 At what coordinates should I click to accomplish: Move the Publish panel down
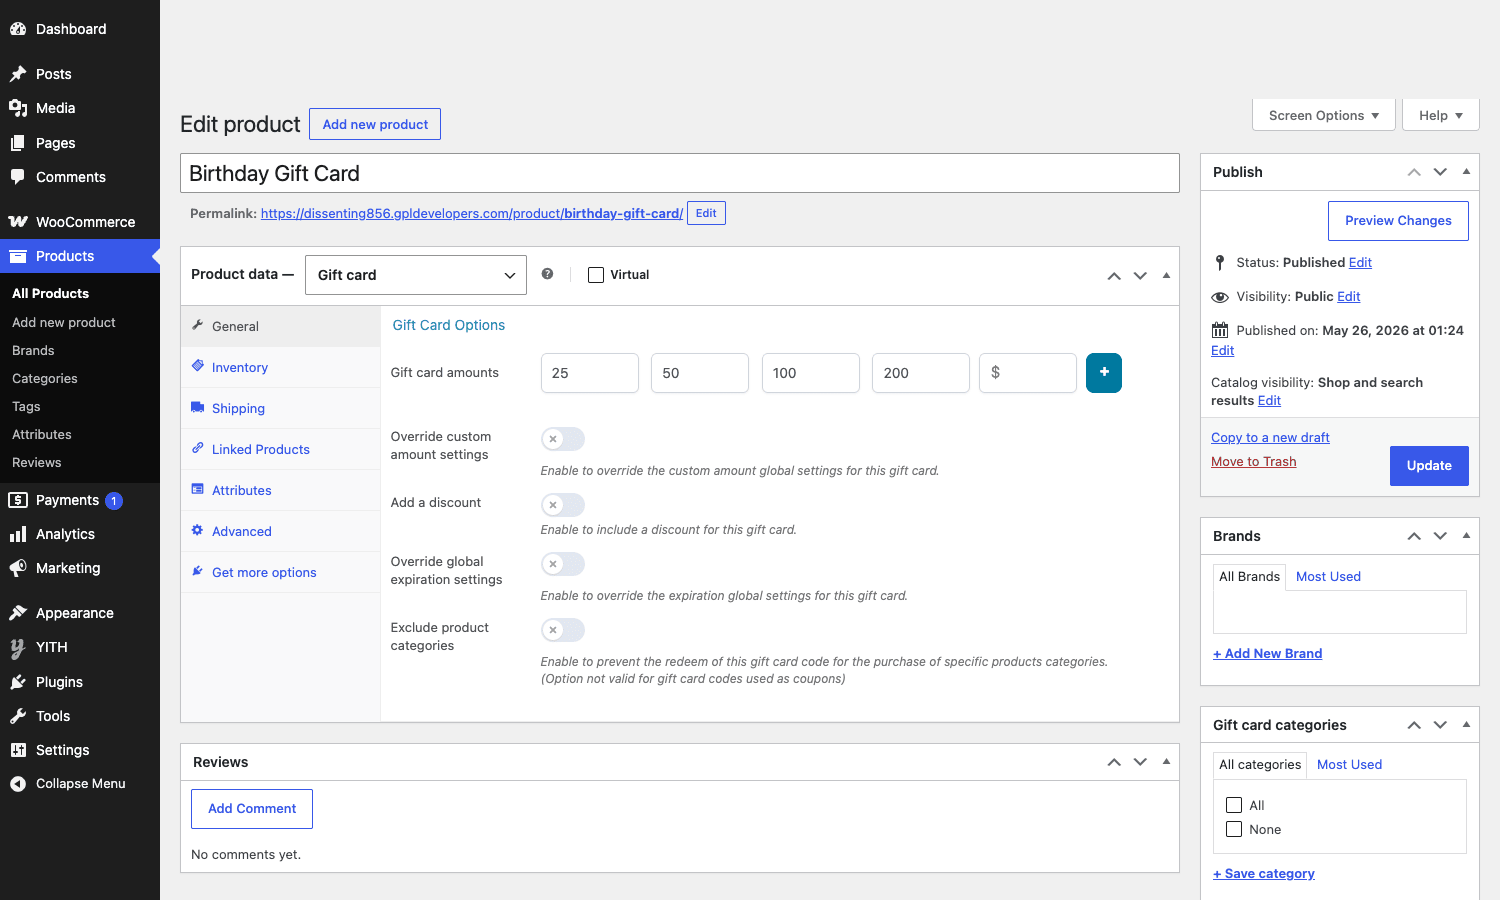click(1440, 172)
